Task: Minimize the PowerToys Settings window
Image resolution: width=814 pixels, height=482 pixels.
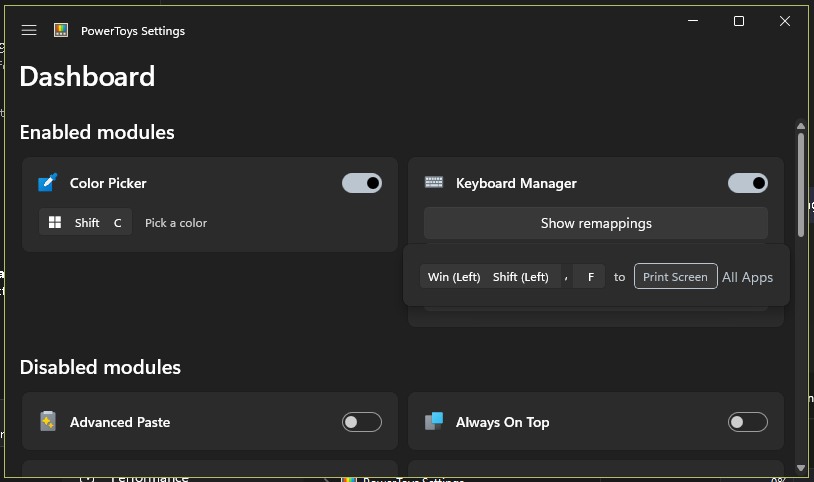Action: point(693,21)
